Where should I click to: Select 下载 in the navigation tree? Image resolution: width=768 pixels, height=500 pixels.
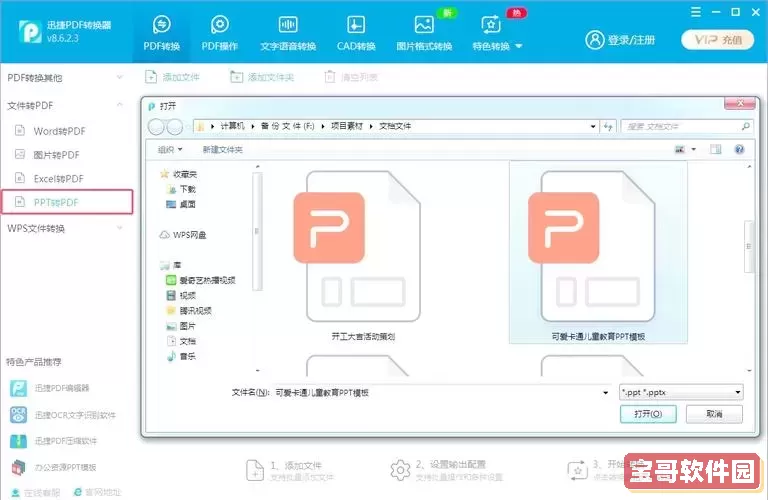182,189
